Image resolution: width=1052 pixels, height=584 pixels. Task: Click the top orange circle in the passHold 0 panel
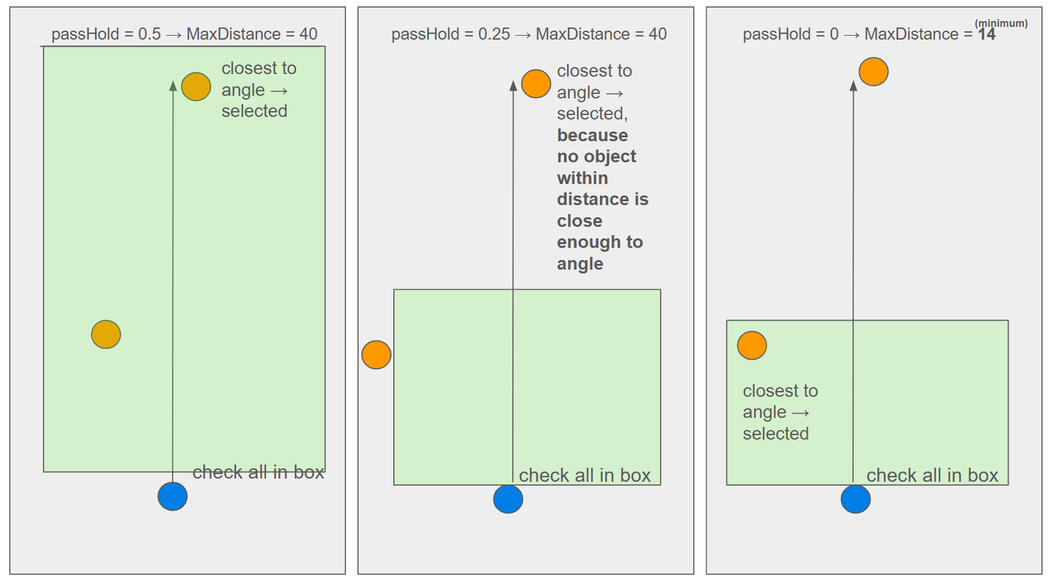[x=874, y=72]
